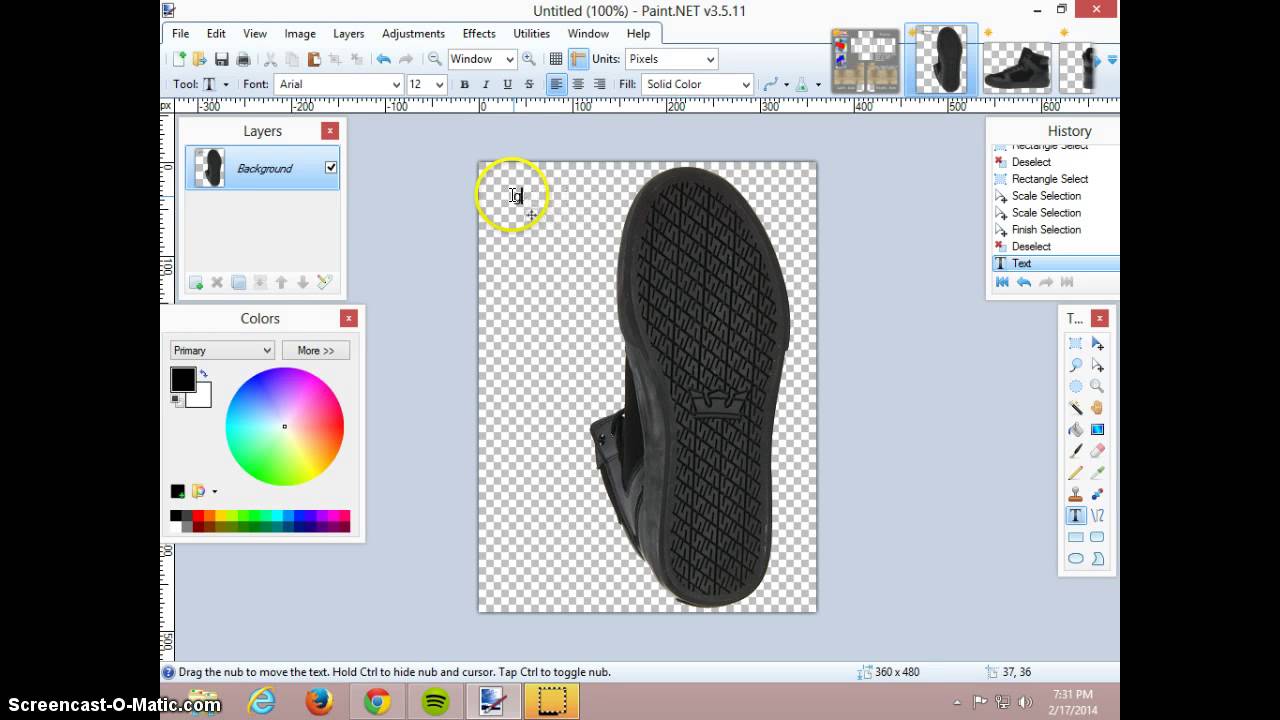The height and width of the screenshot is (720, 1280).
Task: Open layer properties icon in Layers panel
Action: [x=325, y=283]
